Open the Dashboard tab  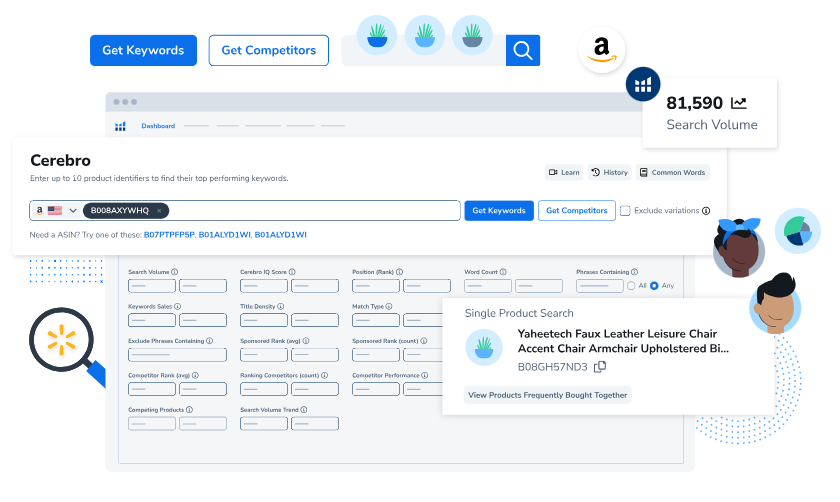pyautogui.click(x=158, y=126)
